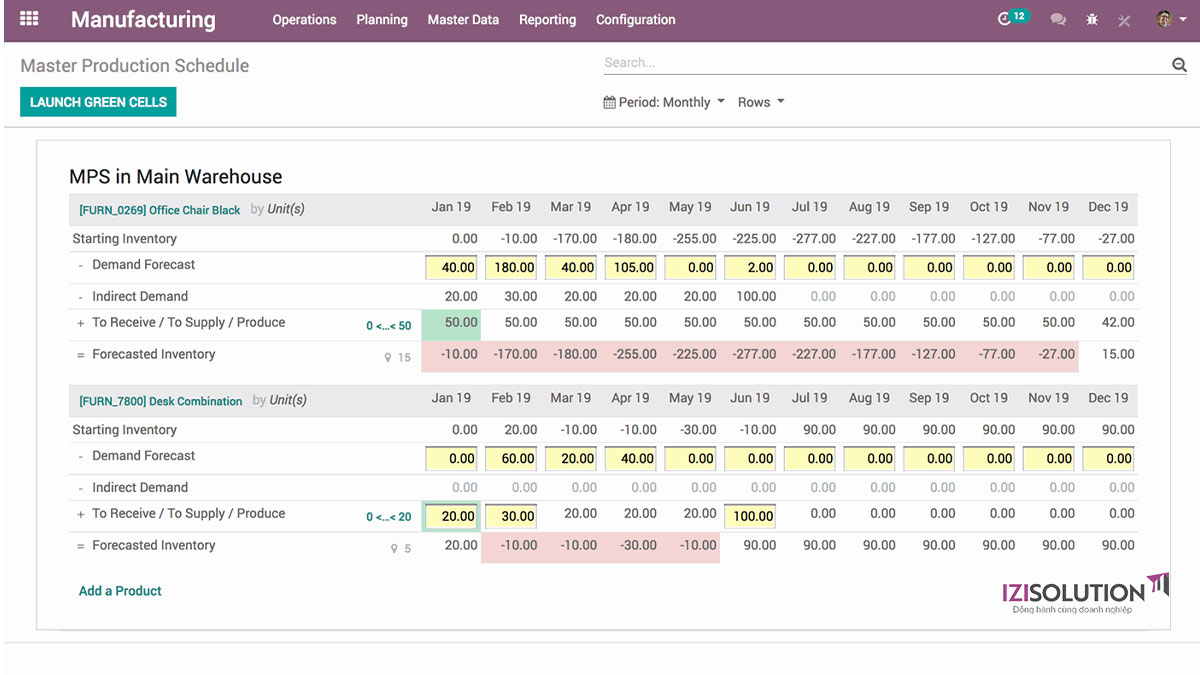Click the debug bug icon
Screen dimensions: 1200x675
pyautogui.click(x=1092, y=20)
